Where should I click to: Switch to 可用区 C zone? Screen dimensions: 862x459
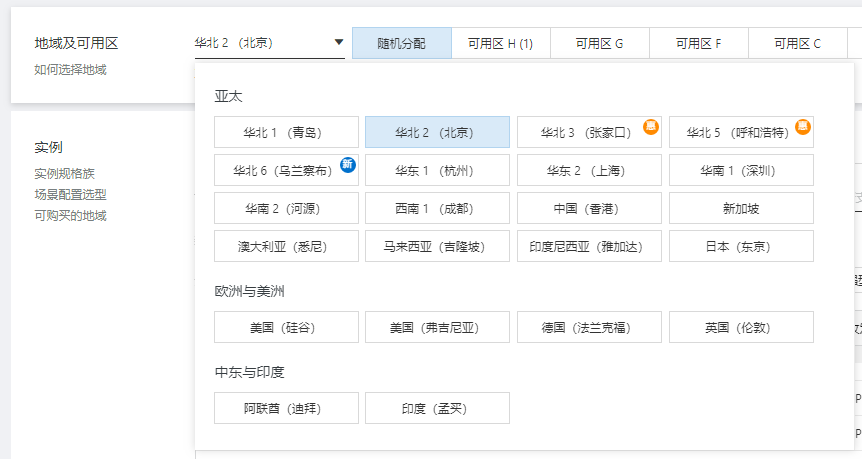(797, 43)
